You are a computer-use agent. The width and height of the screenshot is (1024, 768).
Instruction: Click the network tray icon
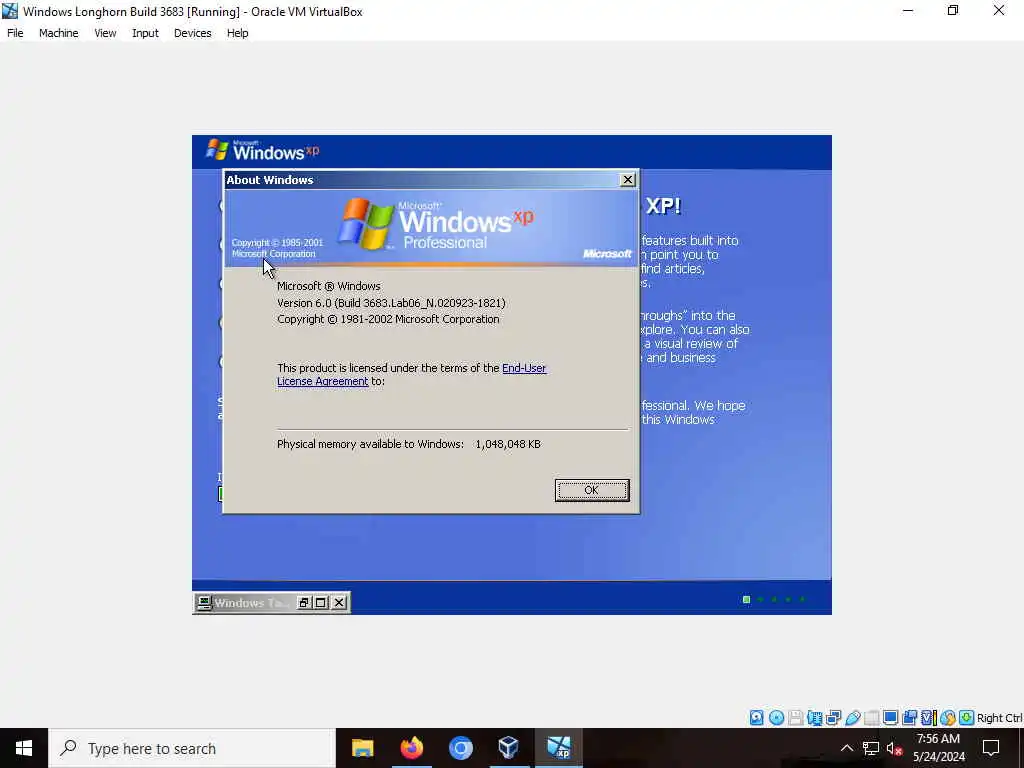click(871, 748)
